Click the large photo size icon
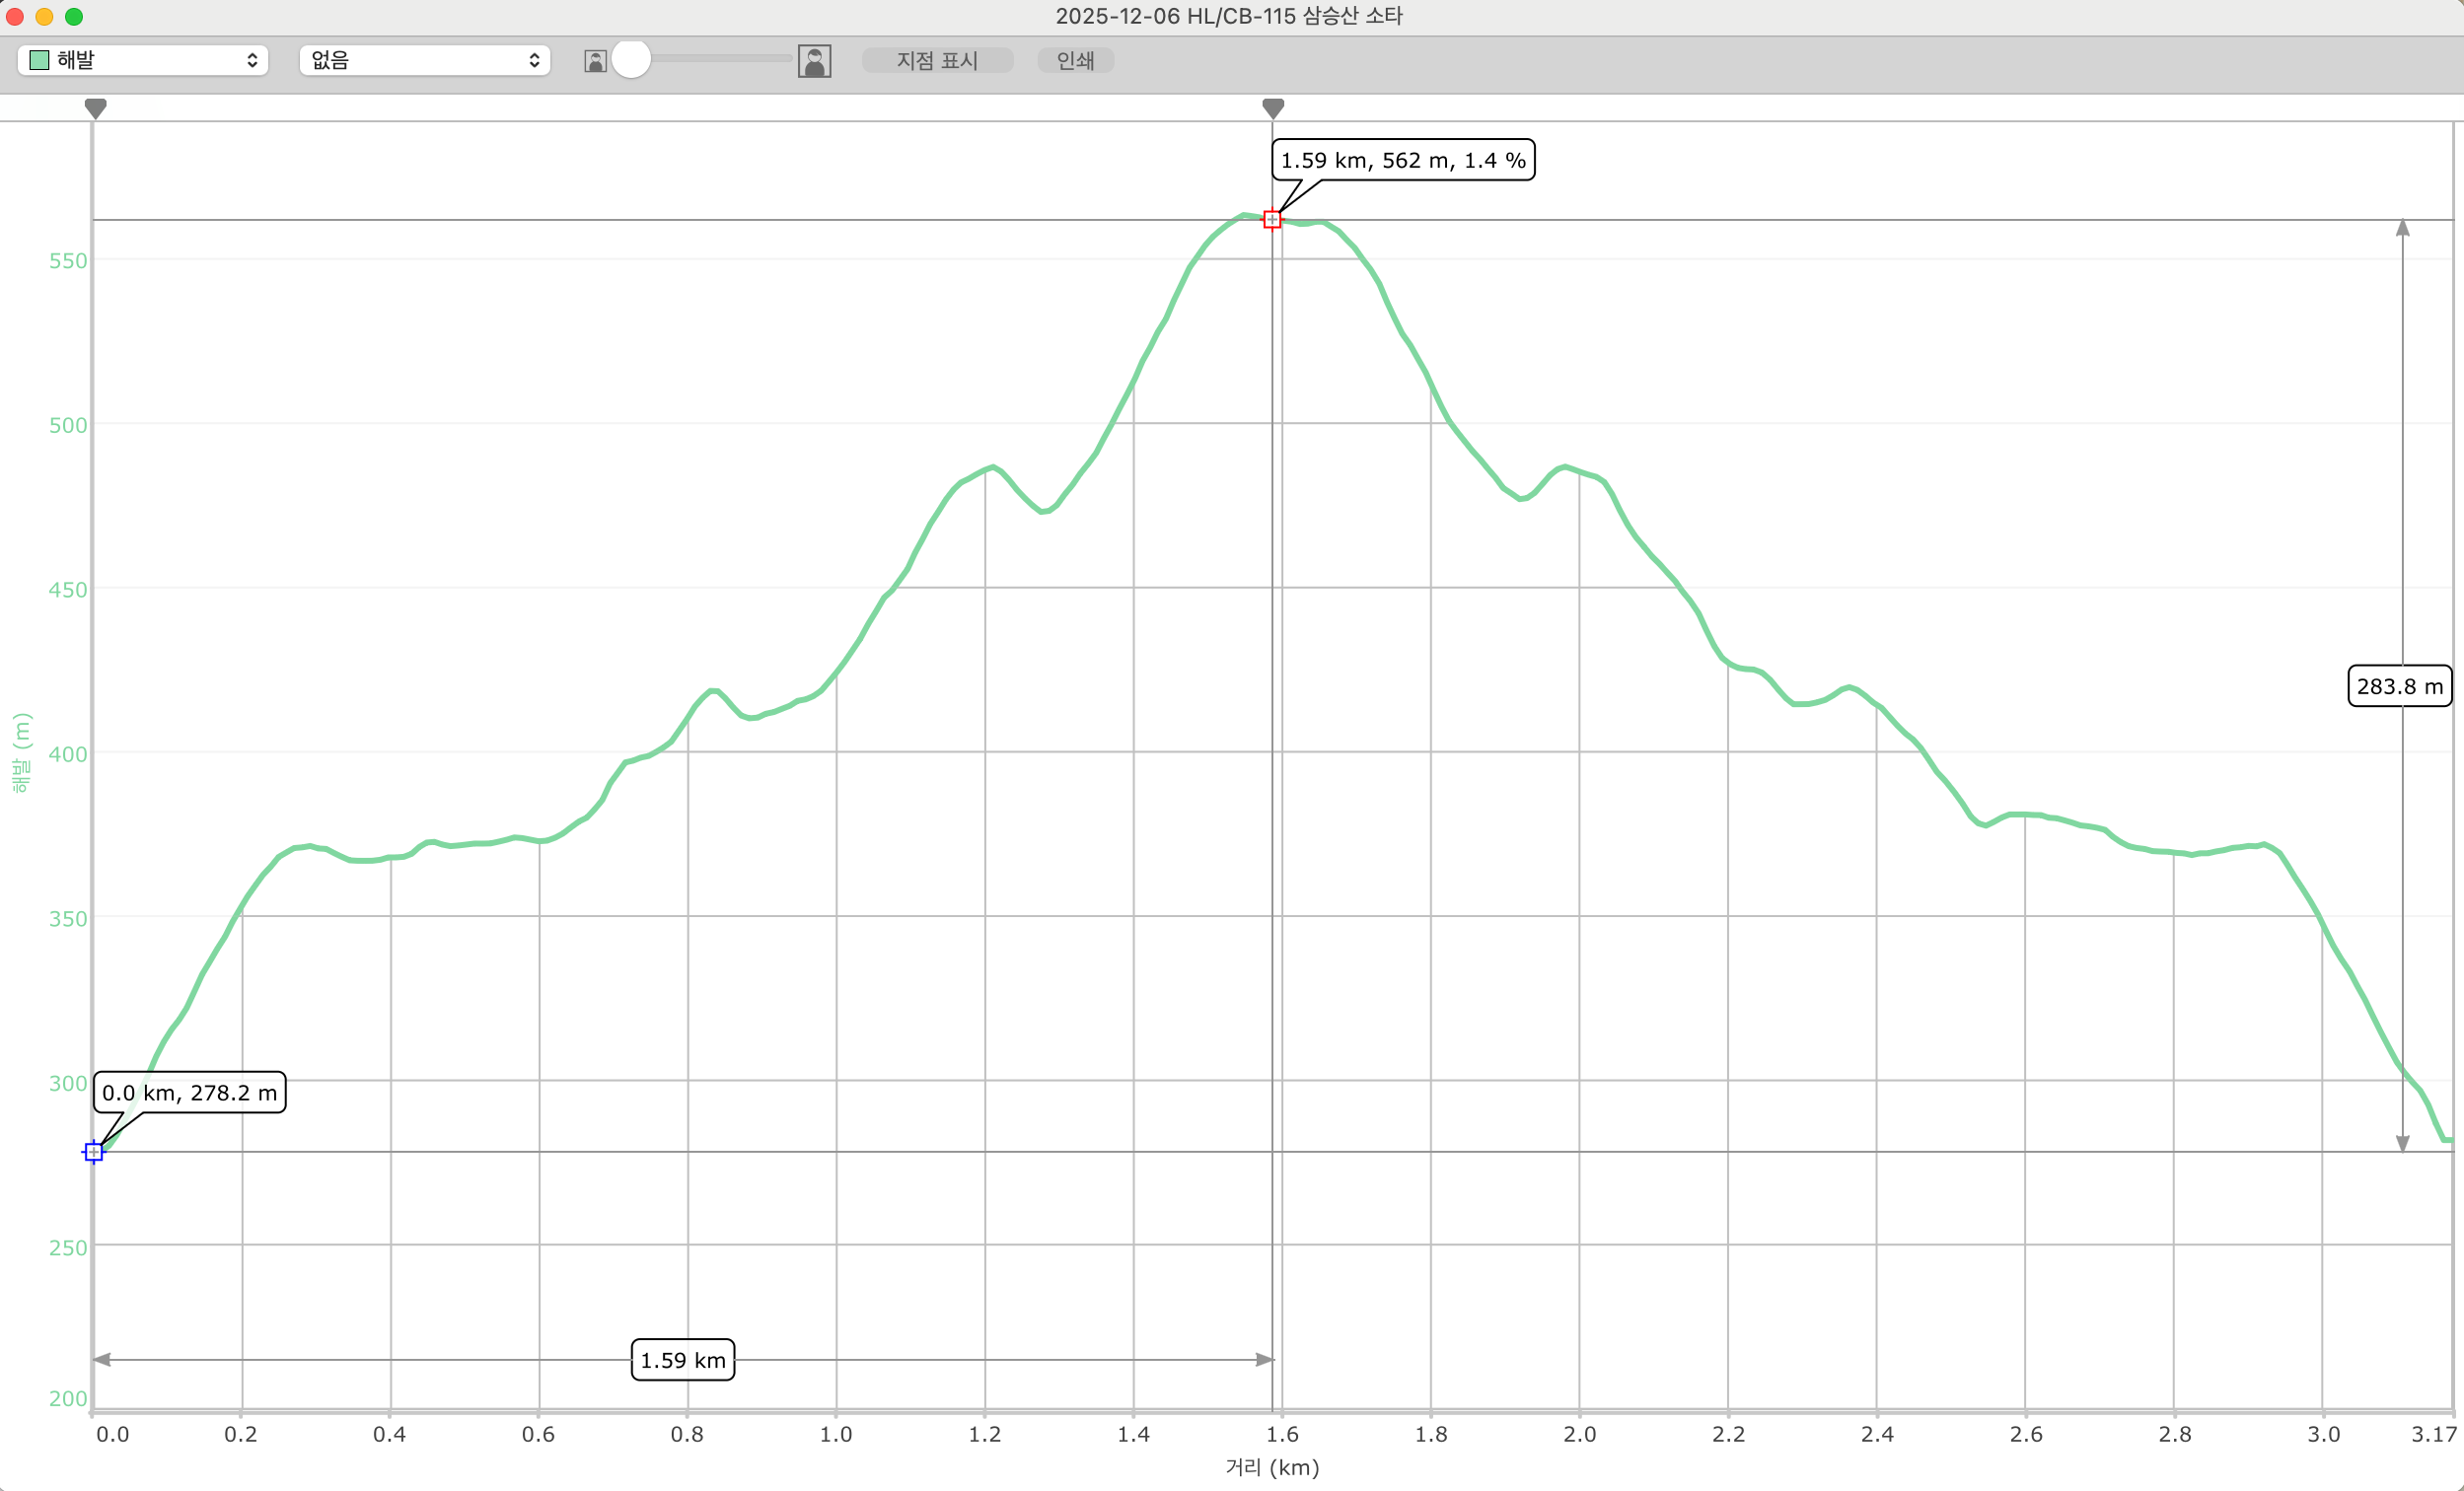This screenshot has width=2464, height=1491. click(x=814, y=61)
